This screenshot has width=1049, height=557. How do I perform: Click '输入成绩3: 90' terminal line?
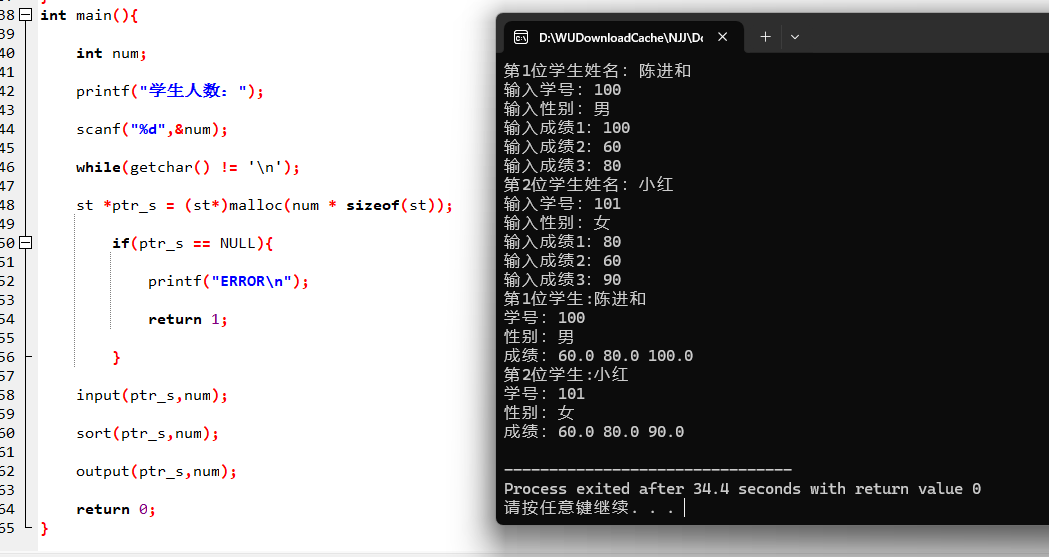pyautogui.click(x=563, y=280)
